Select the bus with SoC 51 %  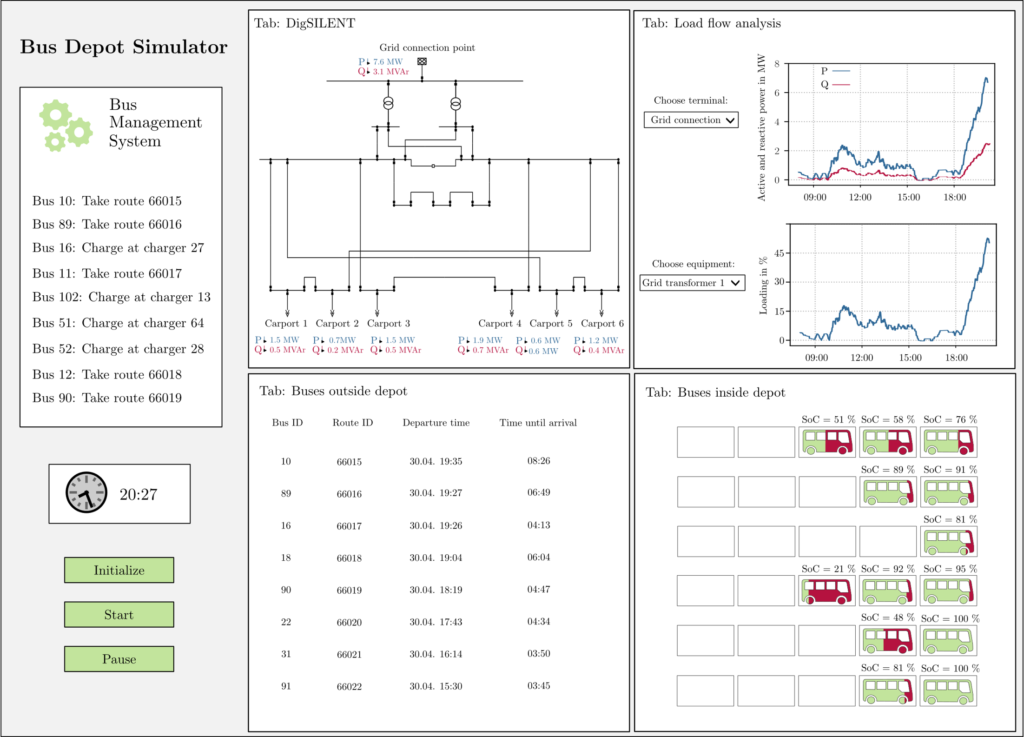tap(827, 442)
